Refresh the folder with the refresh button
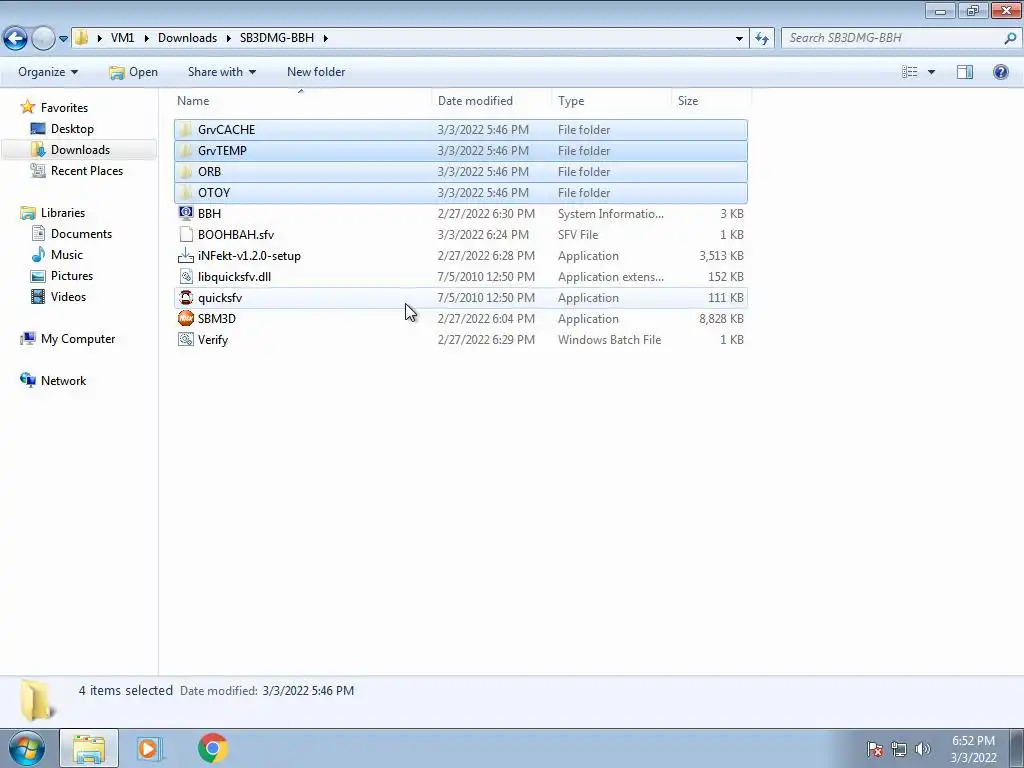This screenshot has width=1024, height=768. point(761,39)
